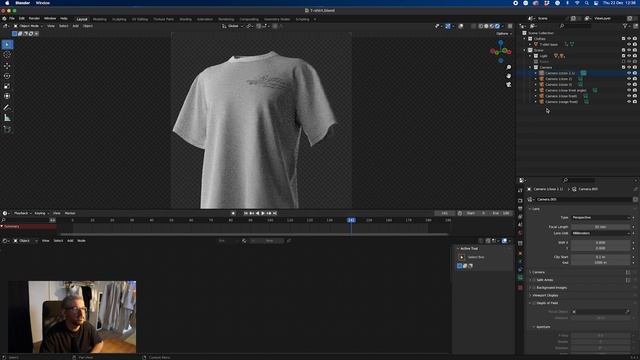Click the zoom view magnifier icon

click(509, 67)
